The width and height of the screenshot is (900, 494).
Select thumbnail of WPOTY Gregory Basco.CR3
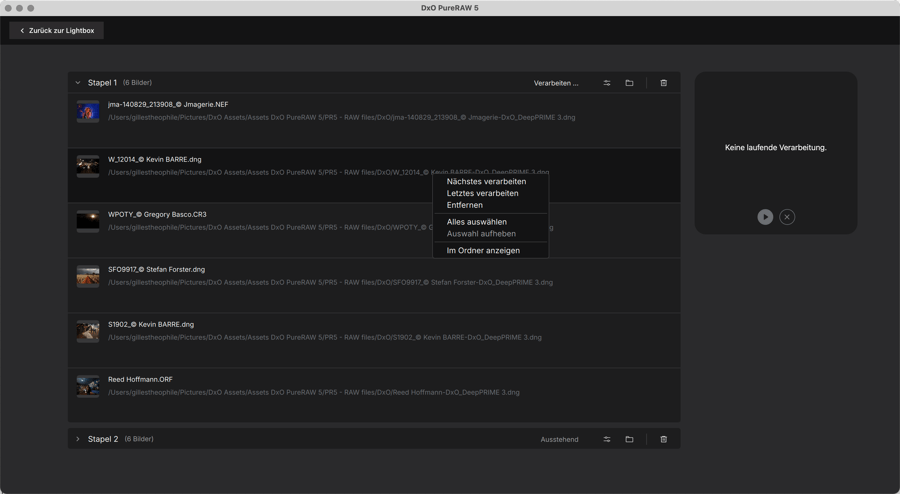88,221
